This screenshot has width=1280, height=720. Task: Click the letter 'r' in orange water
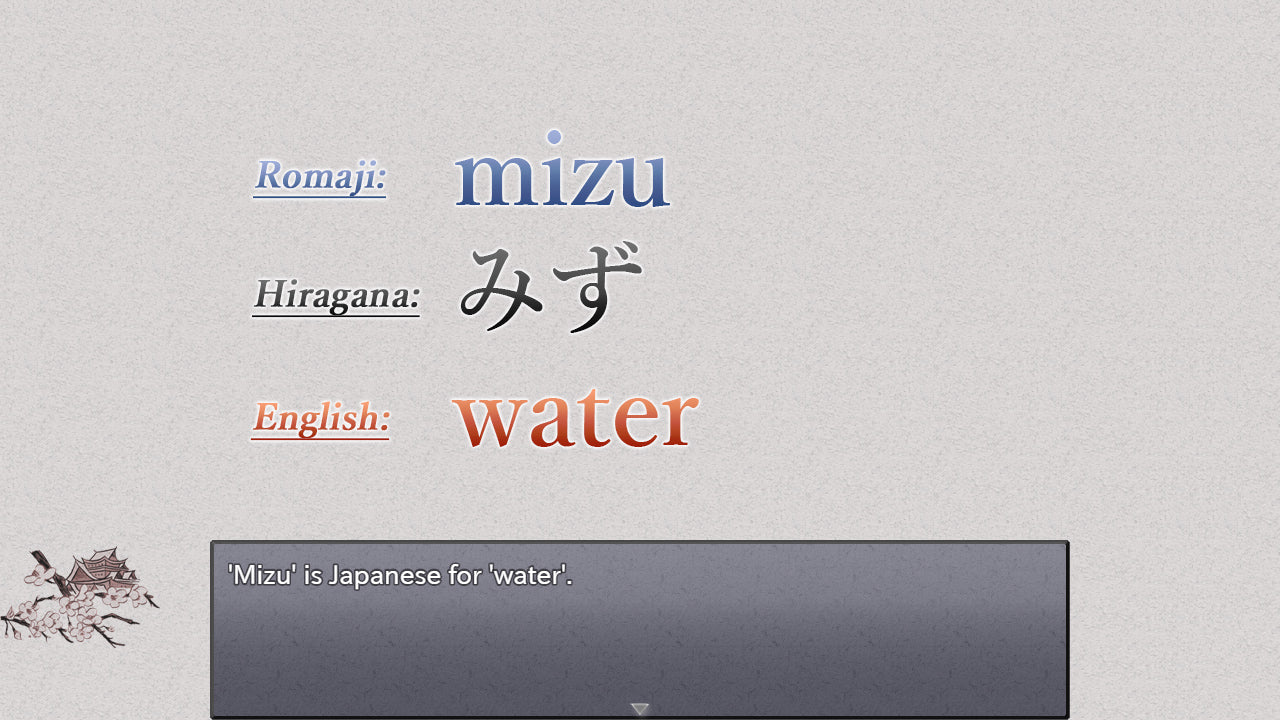(680, 420)
